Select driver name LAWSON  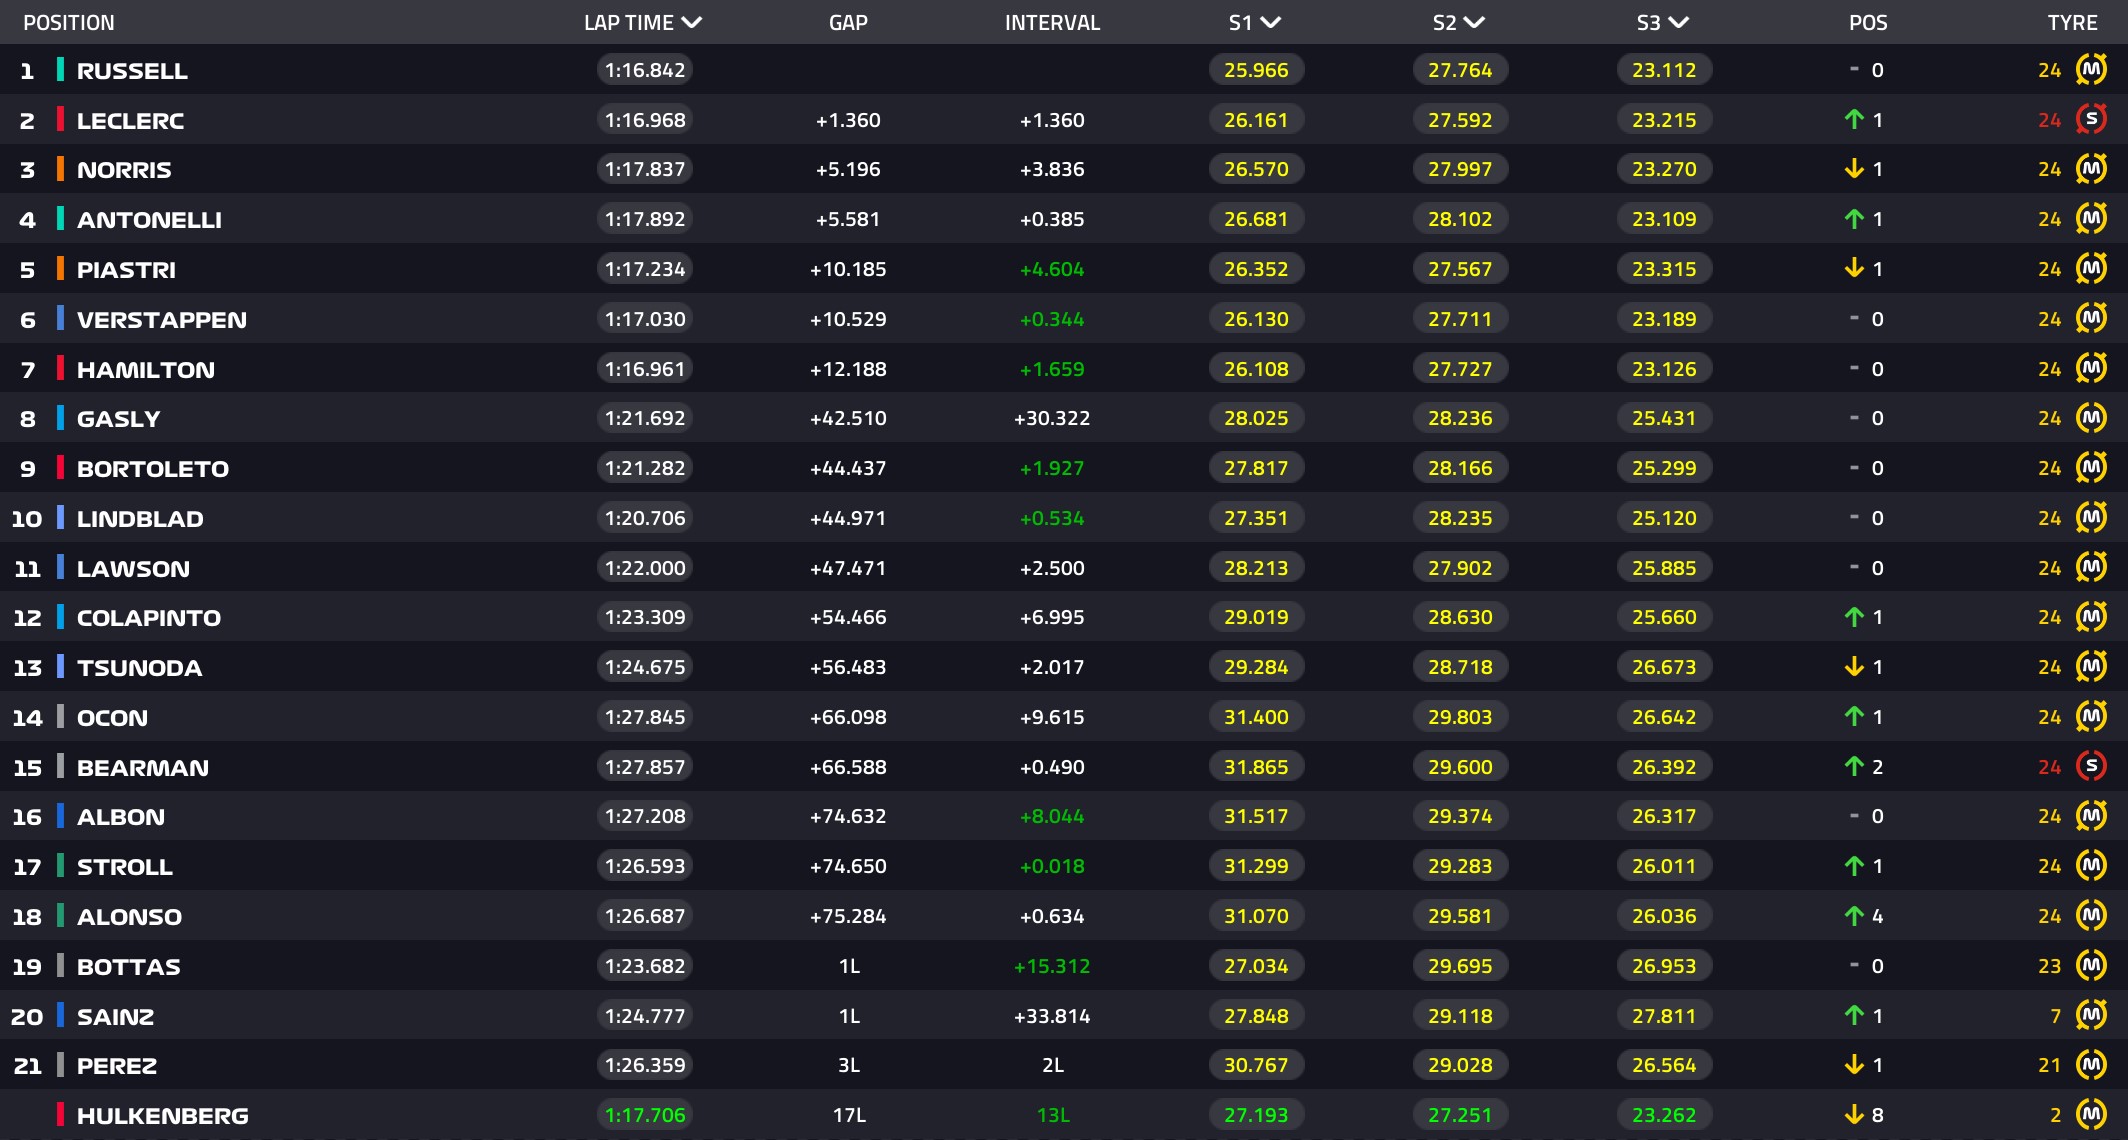tap(133, 569)
